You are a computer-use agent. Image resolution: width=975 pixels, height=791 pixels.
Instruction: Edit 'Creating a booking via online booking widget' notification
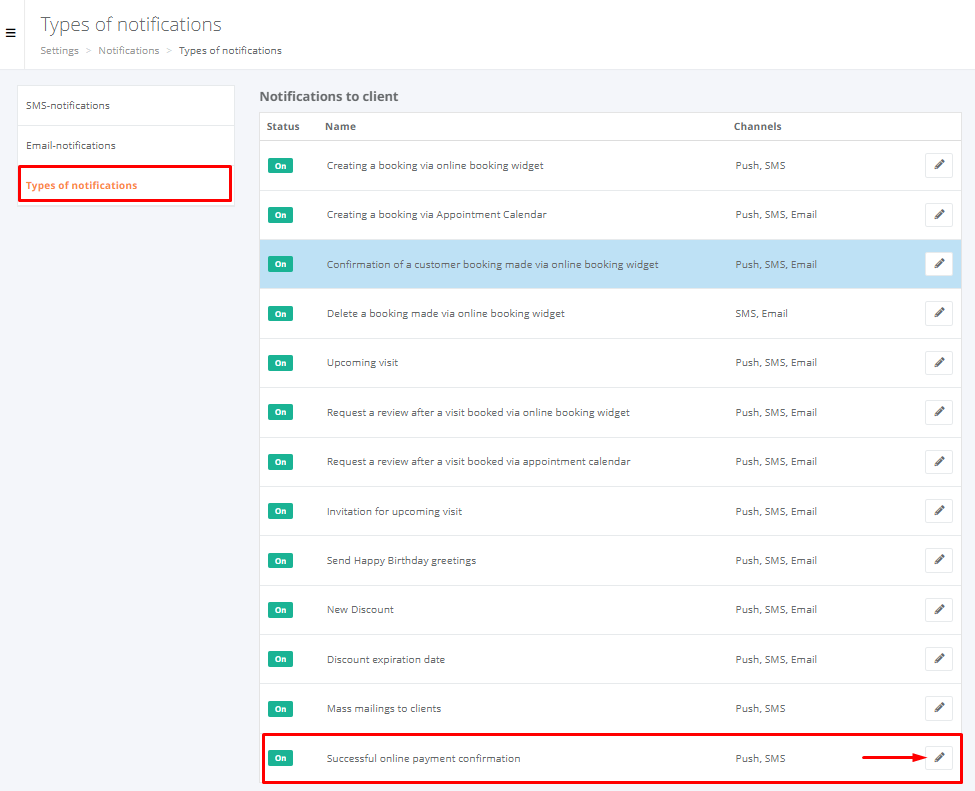point(938,165)
